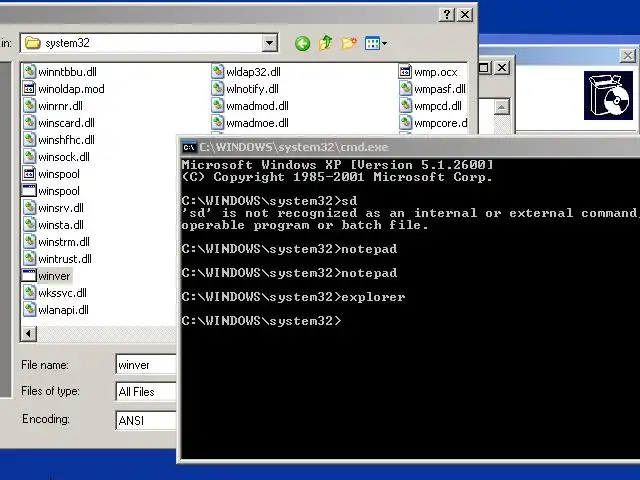This screenshot has height=480, width=640.
Task: Select the winsock.dll file icon
Action: click(x=29, y=157)
